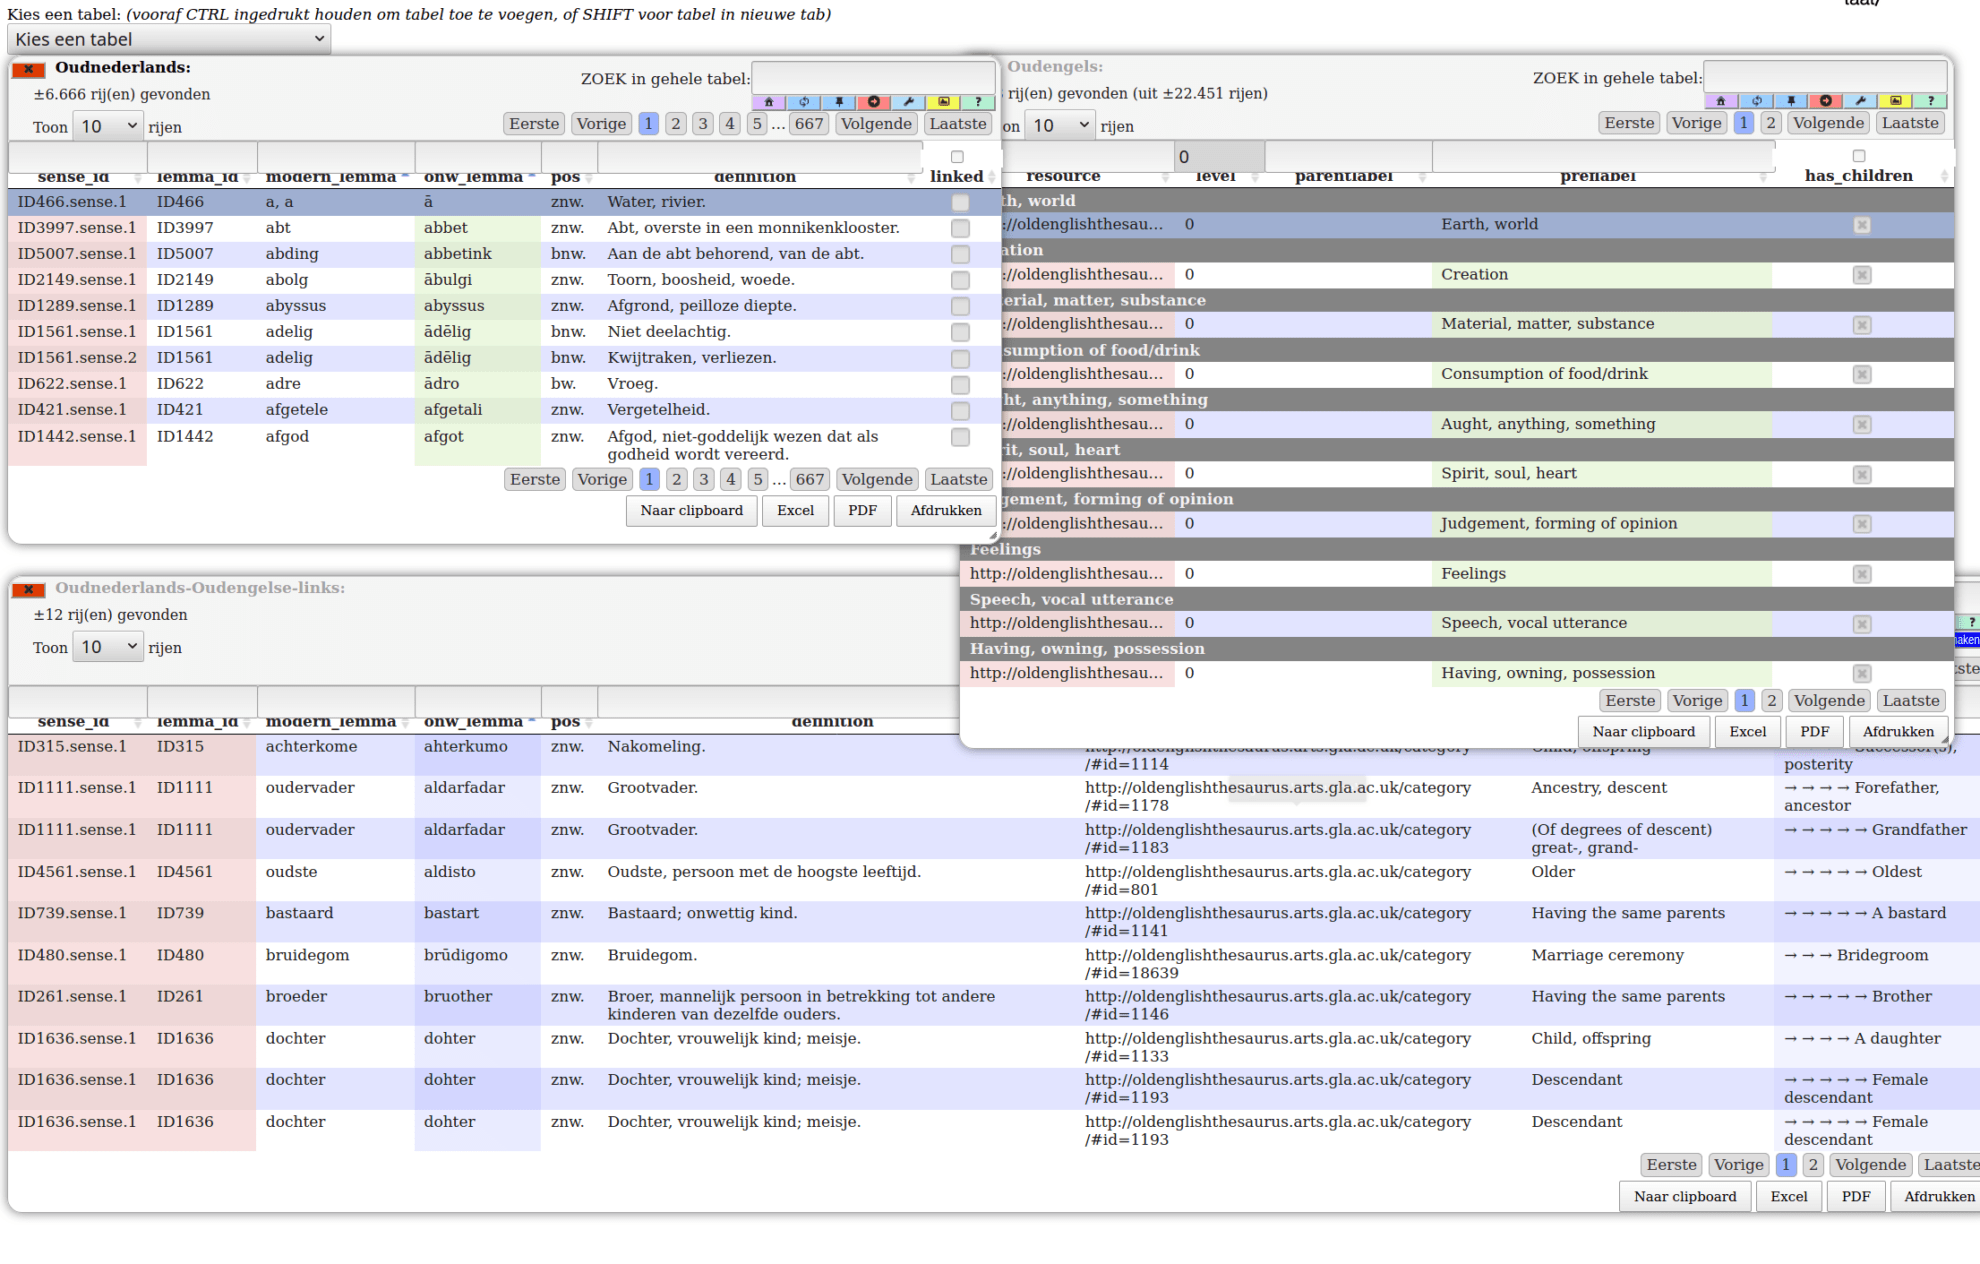The height and width of the screenshot is (1264, 1980).
Task: Click the red arrow icon above Oudnederlands table
Action: 873,101
